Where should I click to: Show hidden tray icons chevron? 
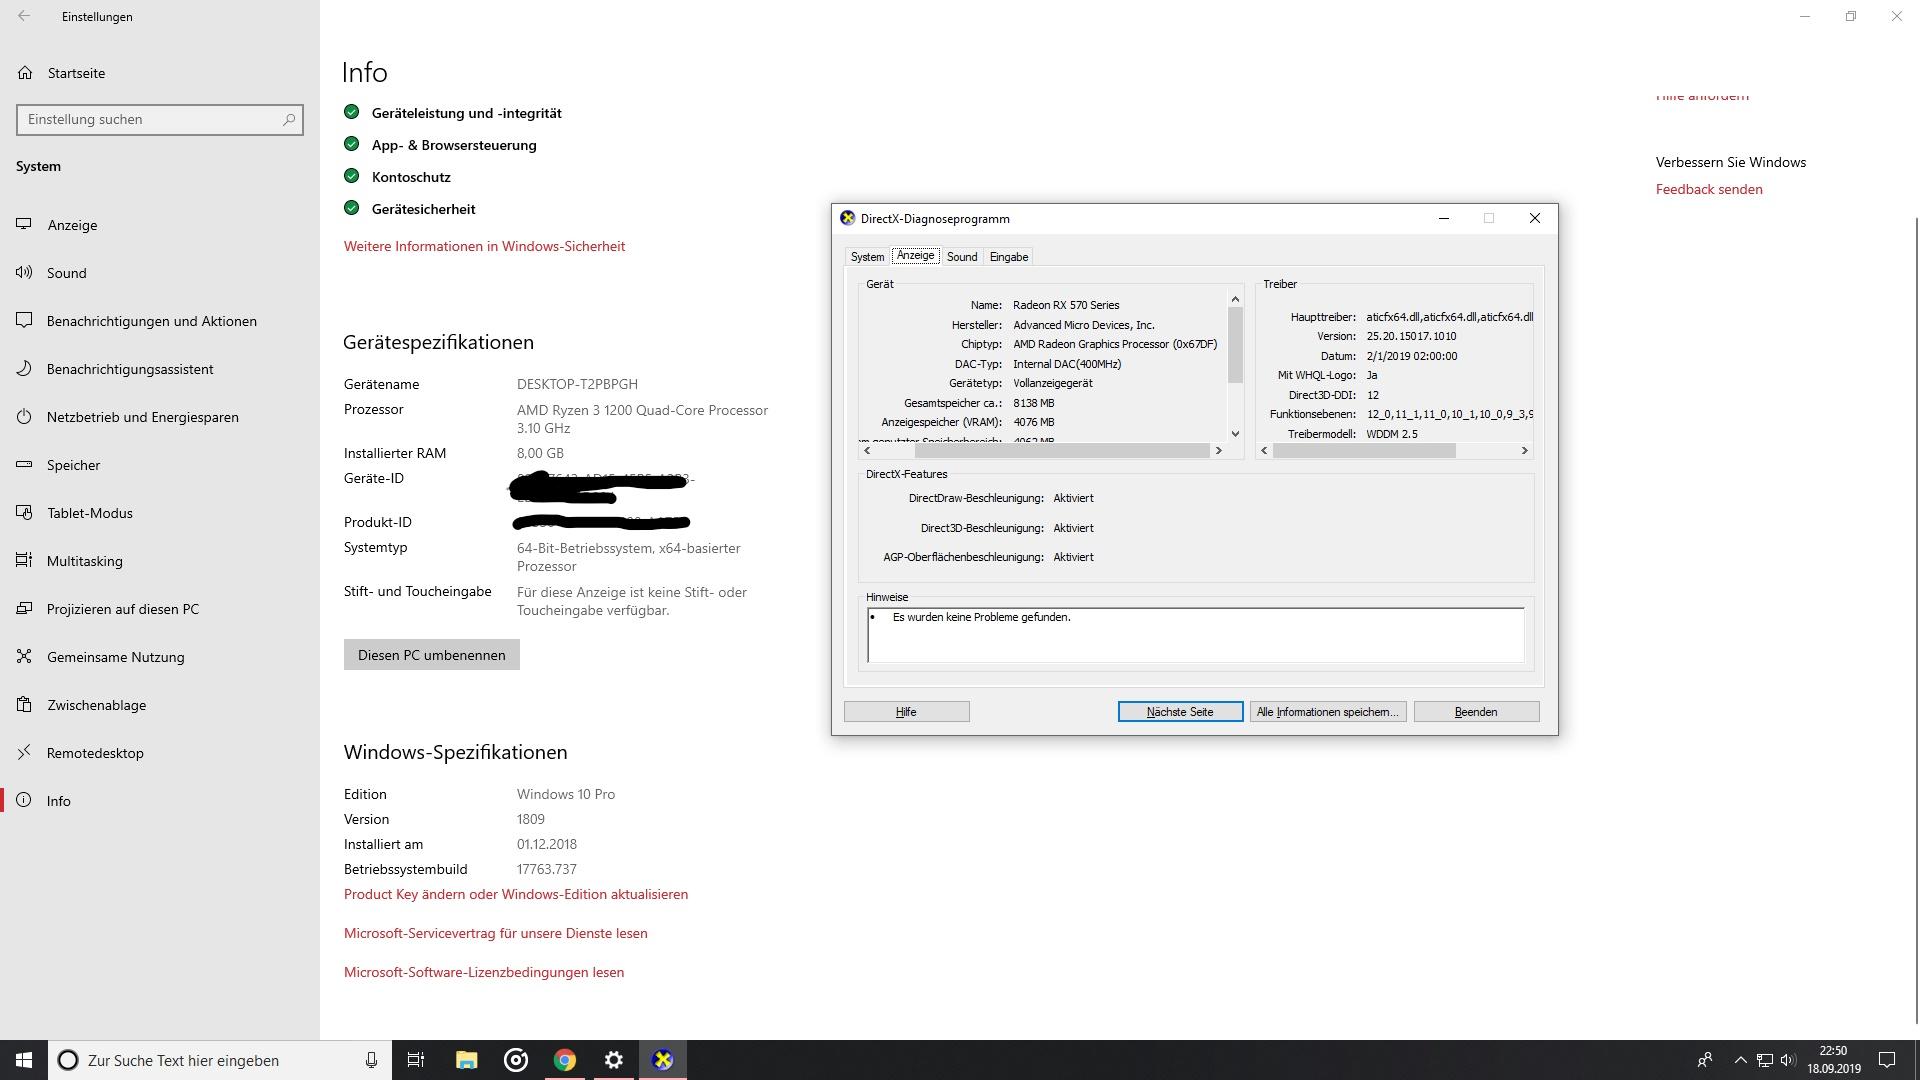[1740, 1060]
